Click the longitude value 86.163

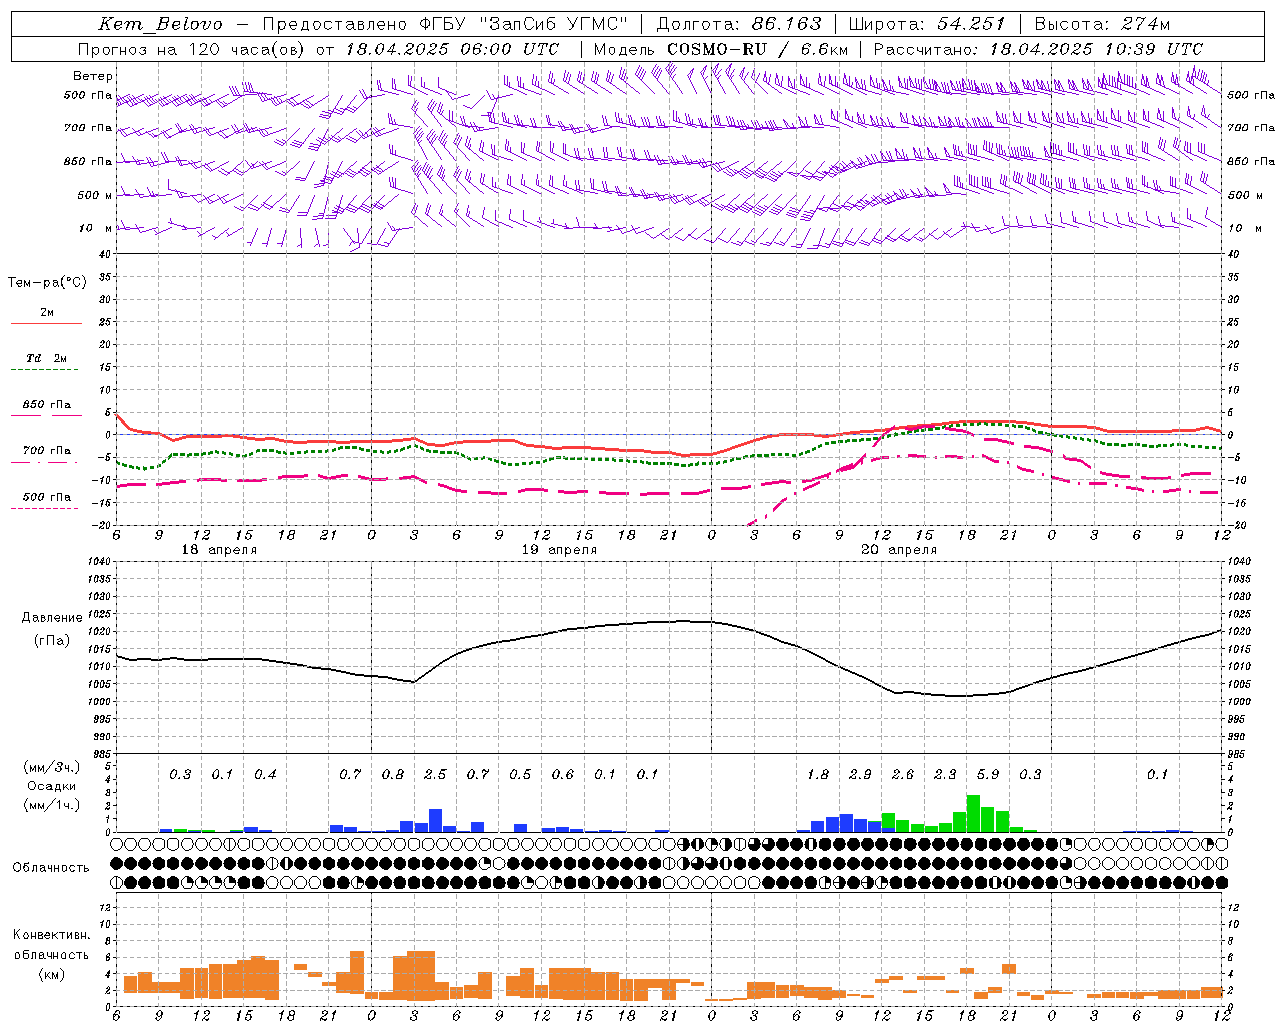pyautogui.click(x=786, y=24)
